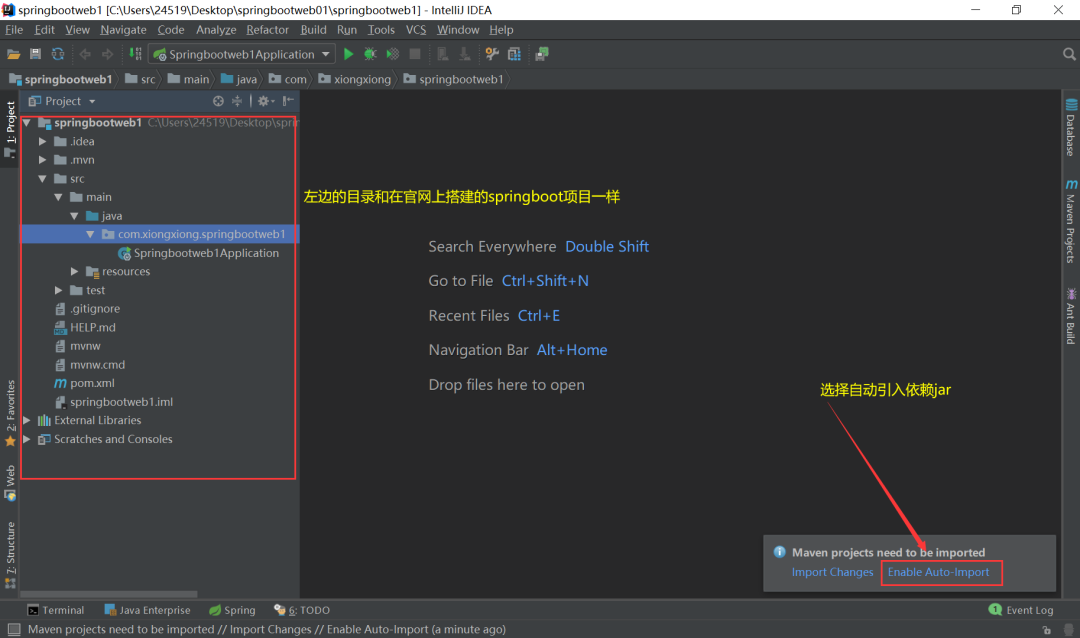This screenshot has height=638, width=1080.
Task: Open the VCS menu
Action: click(416, 30)
